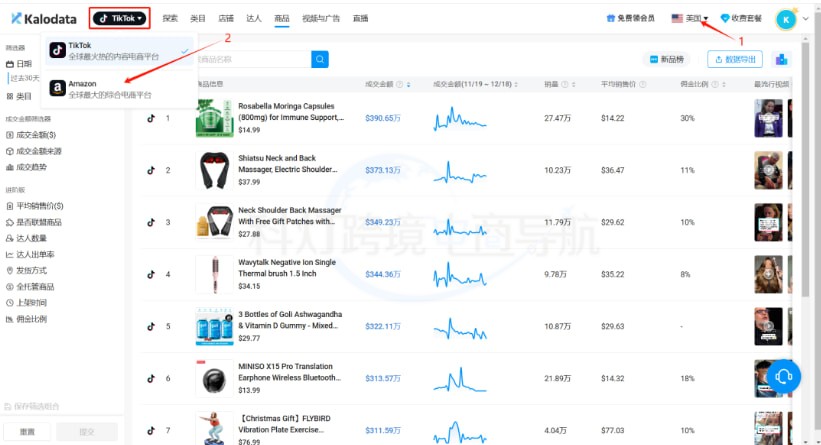
Task: Click the Shiatsu massager product image
Action: (x=215, y=170)
